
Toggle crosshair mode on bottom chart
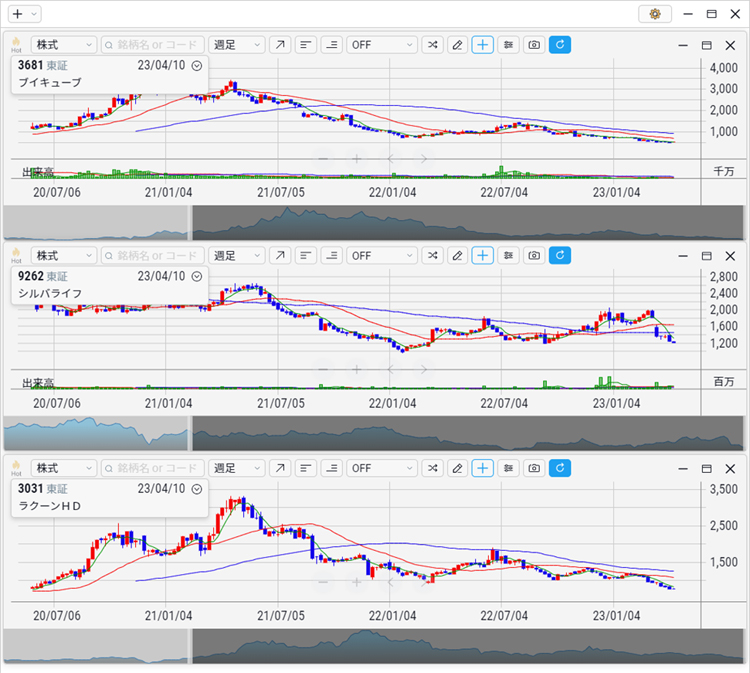point(483,467)
